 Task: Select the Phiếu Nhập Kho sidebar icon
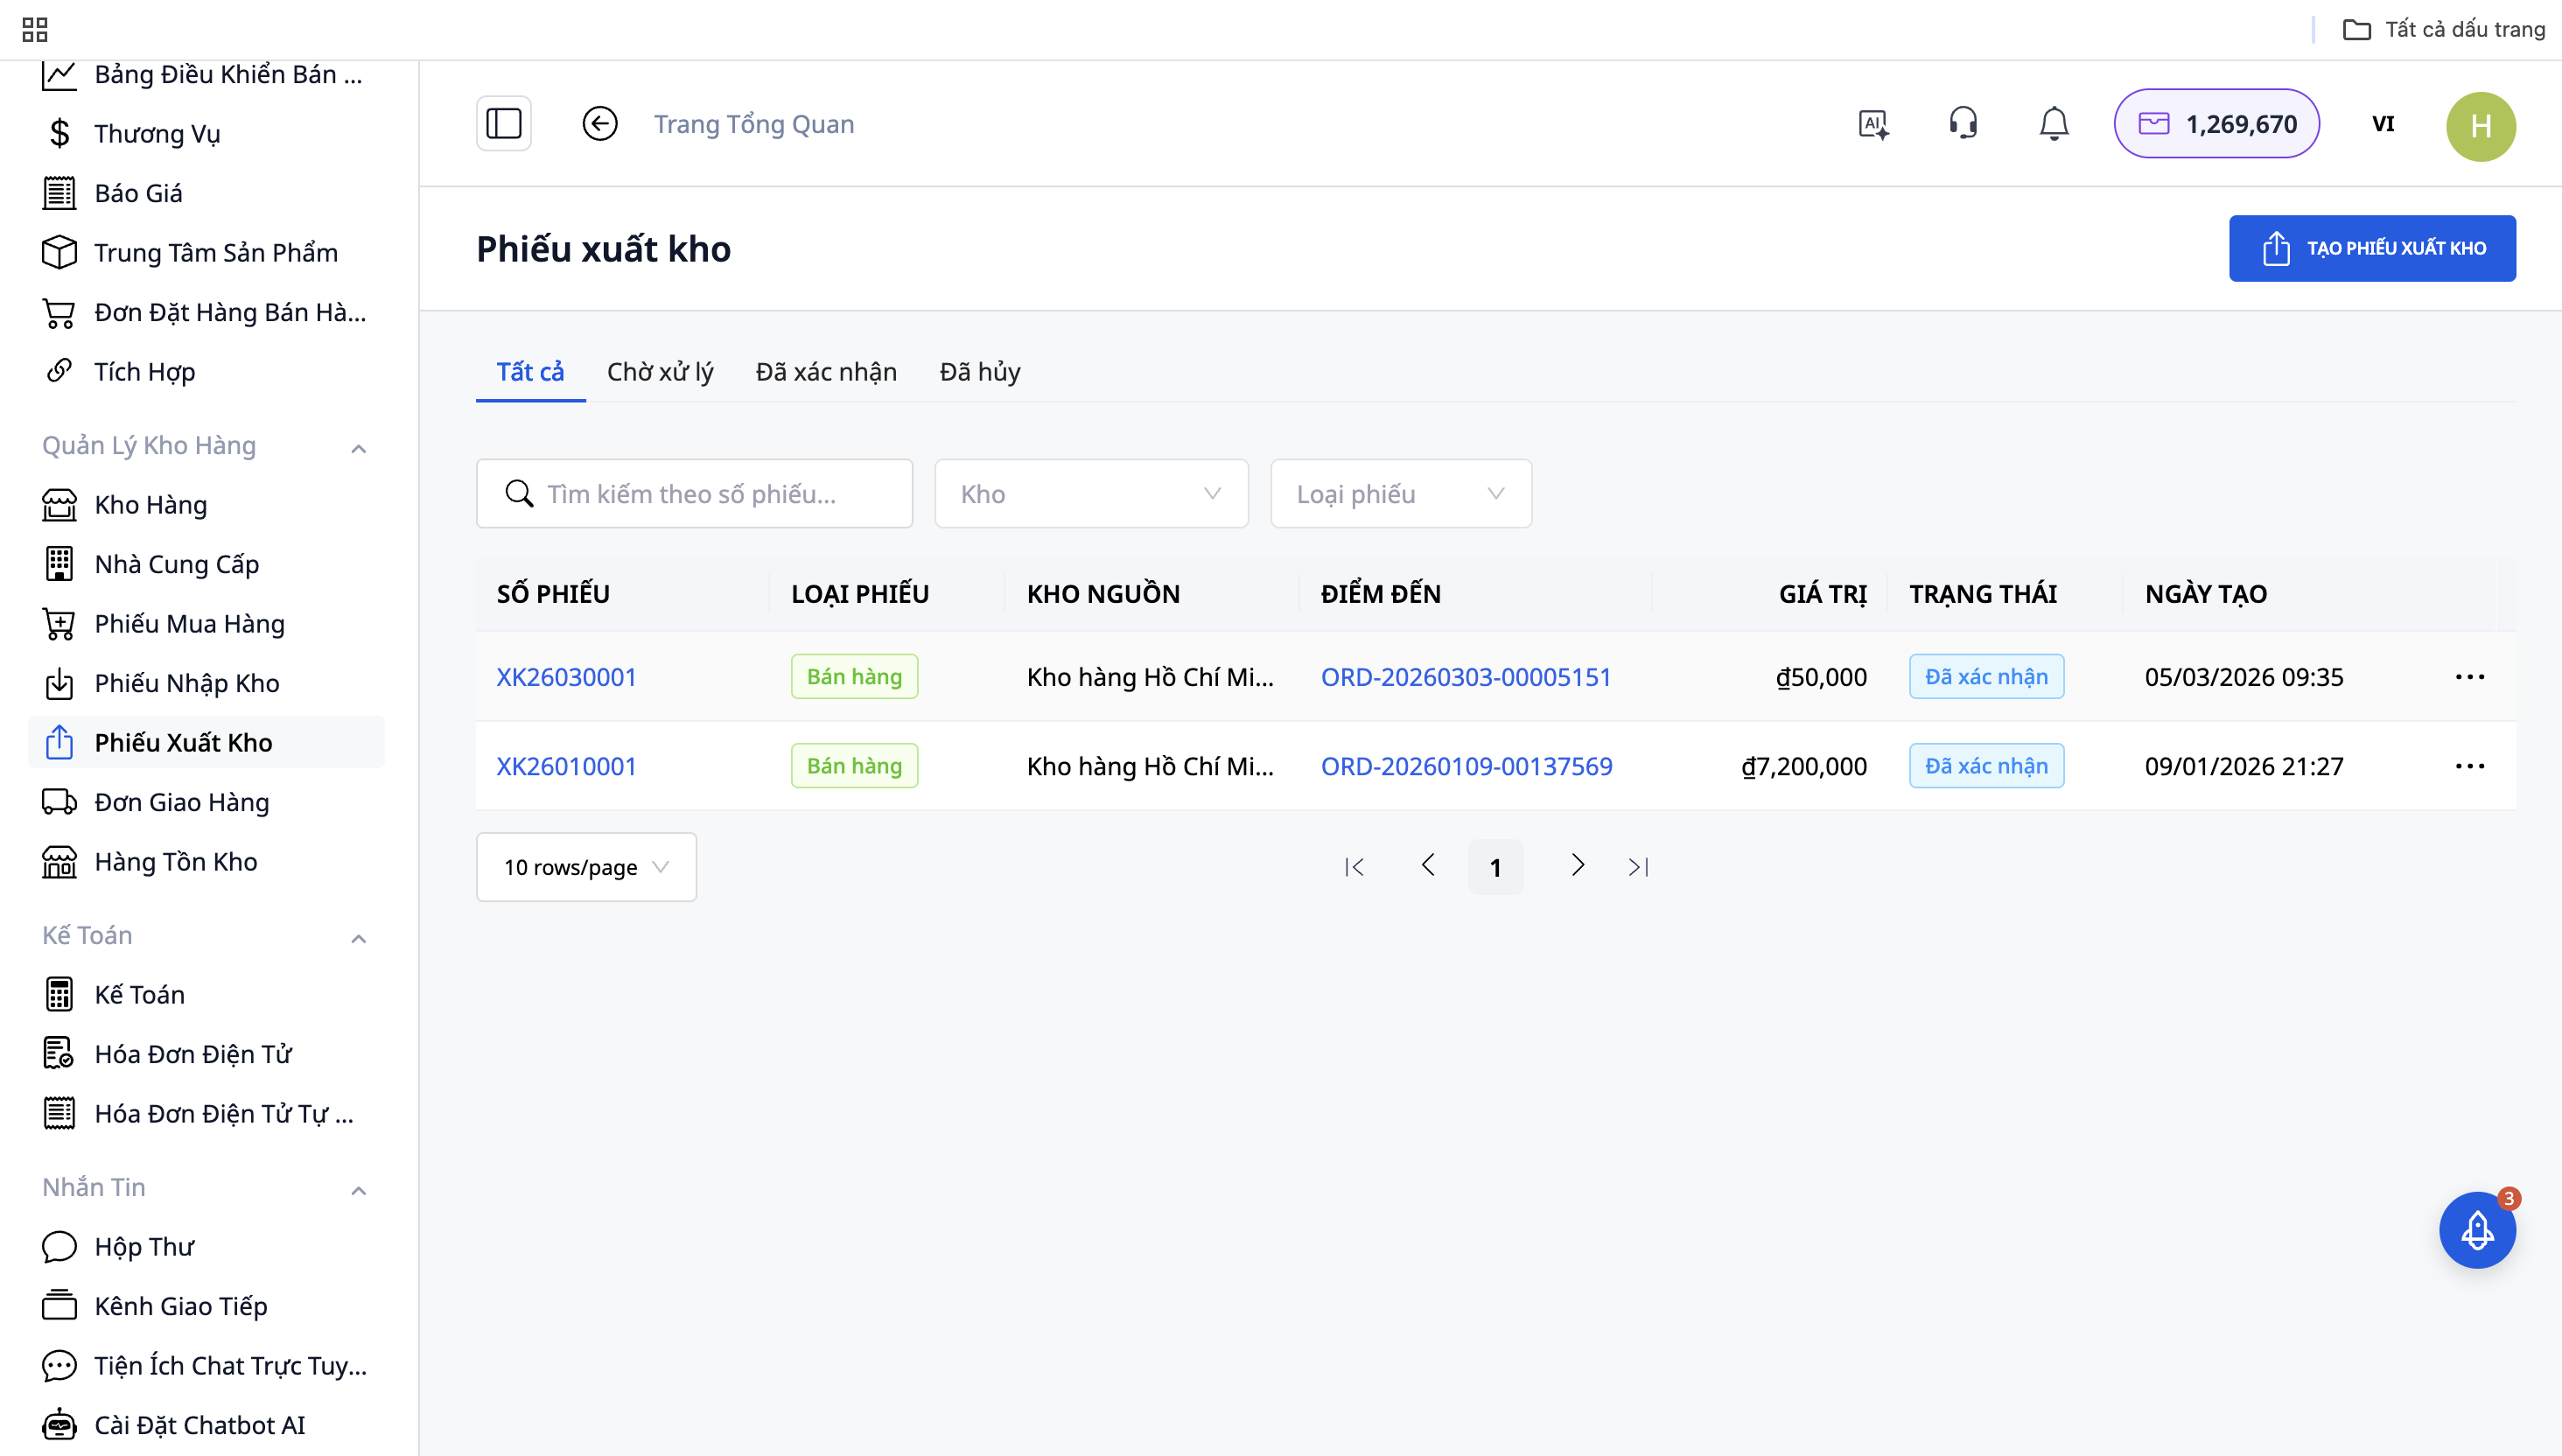click(x=60, y=683)
